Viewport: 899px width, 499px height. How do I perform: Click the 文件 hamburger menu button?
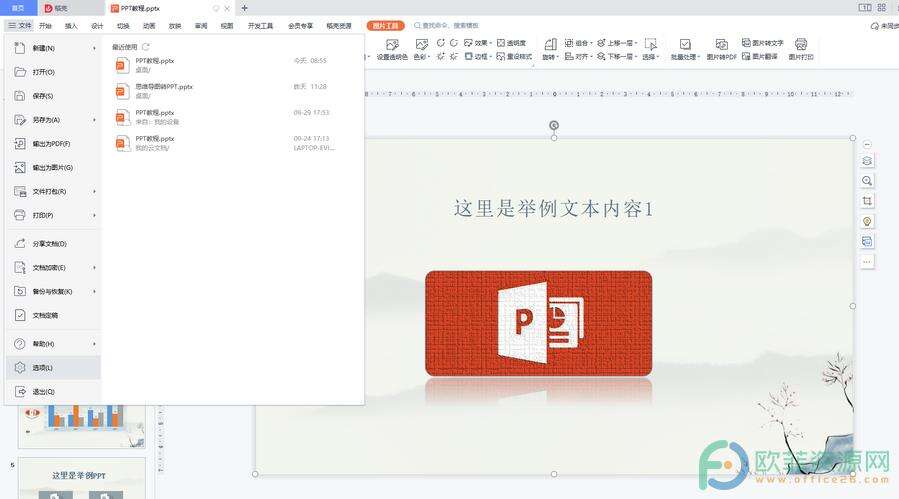point(19,25)
